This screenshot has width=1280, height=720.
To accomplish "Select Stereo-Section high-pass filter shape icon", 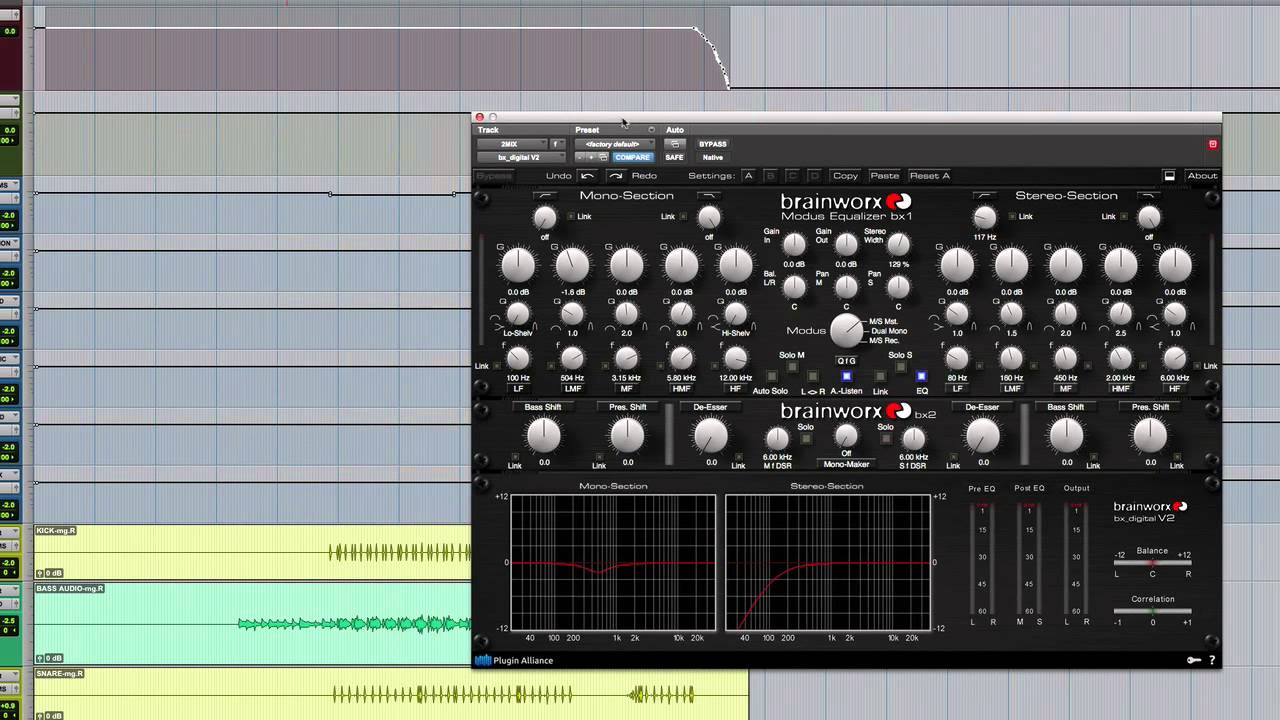I will [985, 196].
